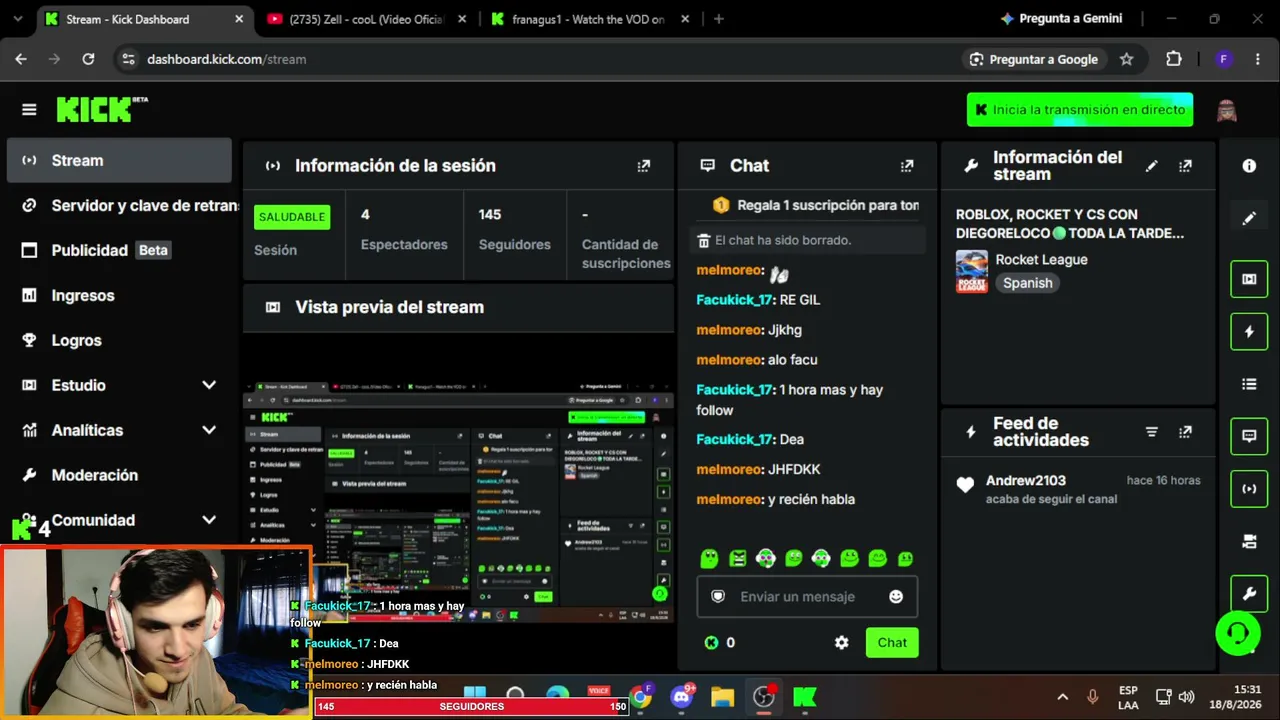
Task: Pop out the Información de la sesión panel
Action: point(644,166)
